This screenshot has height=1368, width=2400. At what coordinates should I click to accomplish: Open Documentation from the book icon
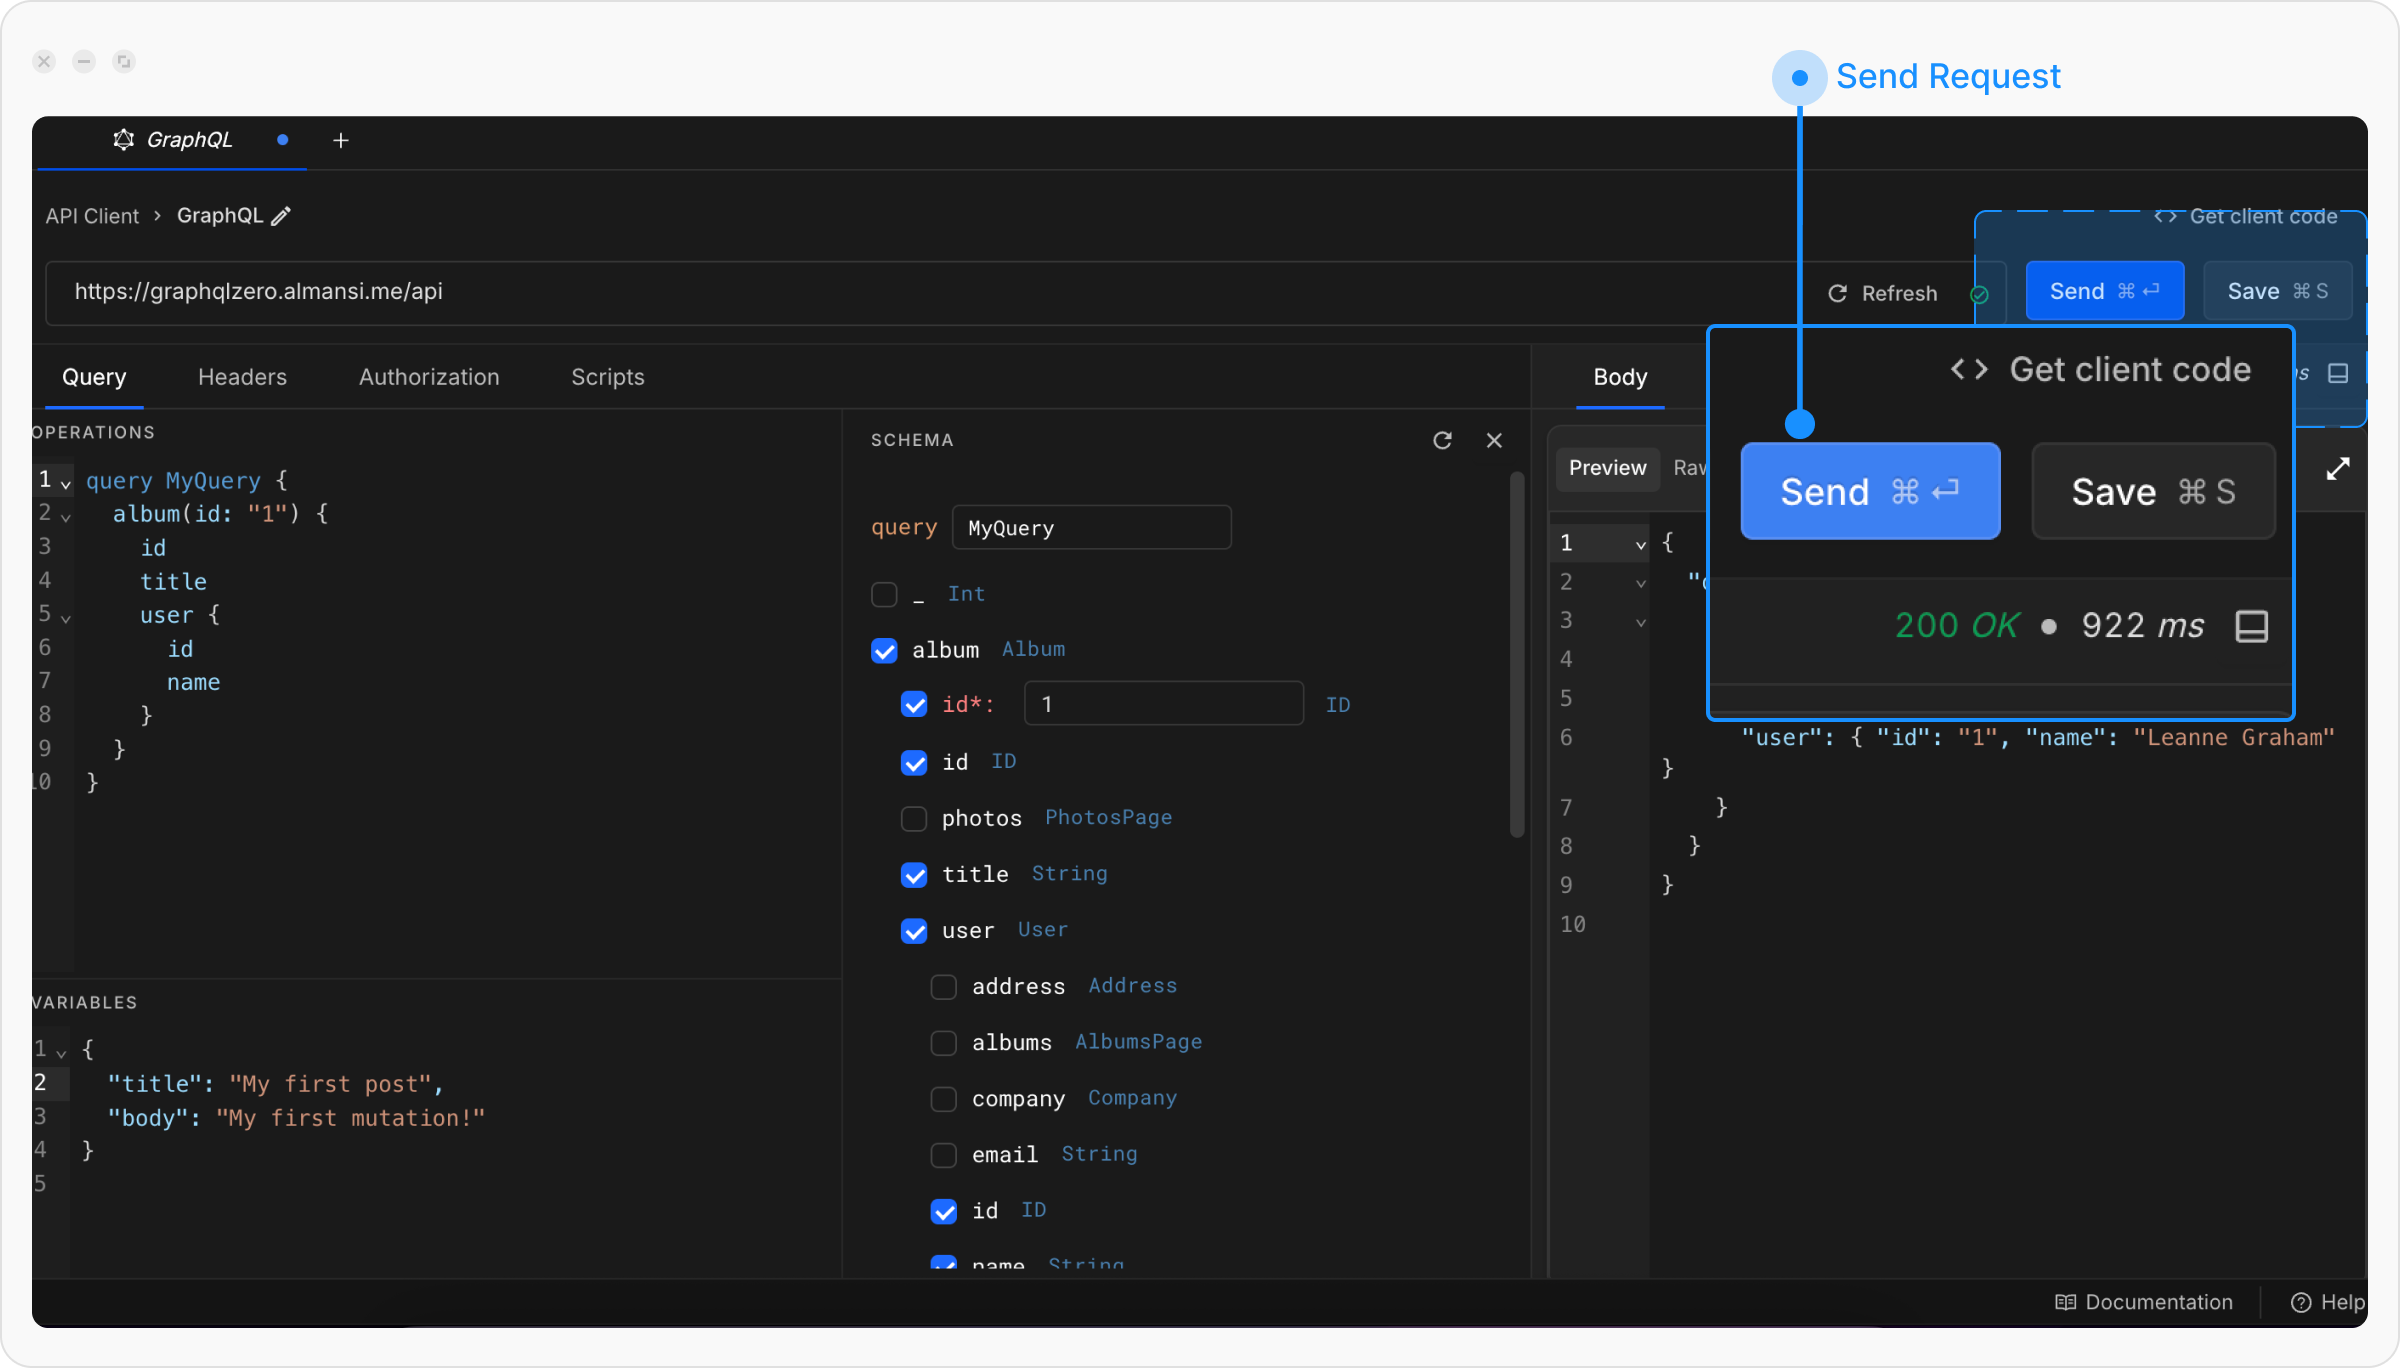[x=2065, y=1302]
